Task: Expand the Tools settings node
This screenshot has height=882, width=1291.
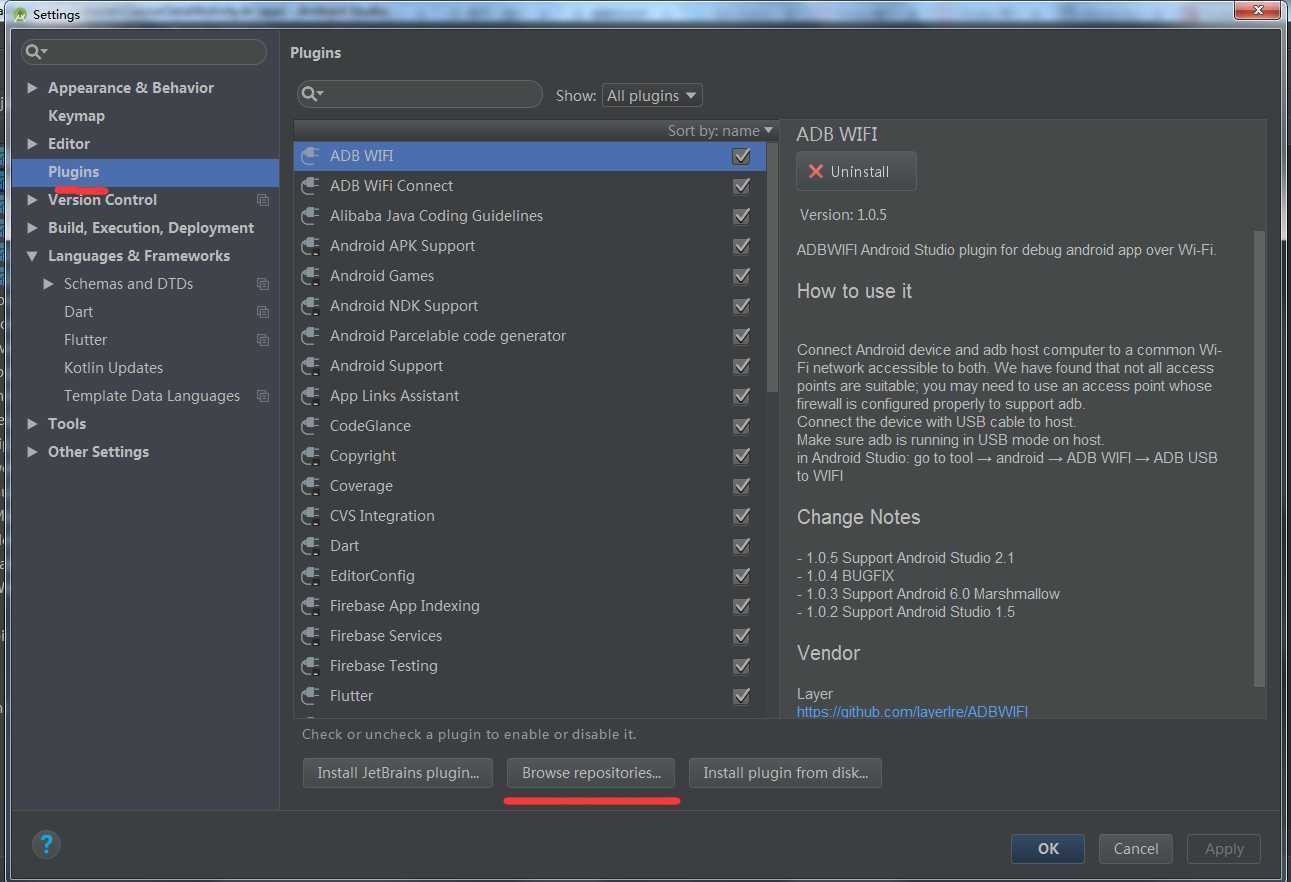Action: point(33,424)
